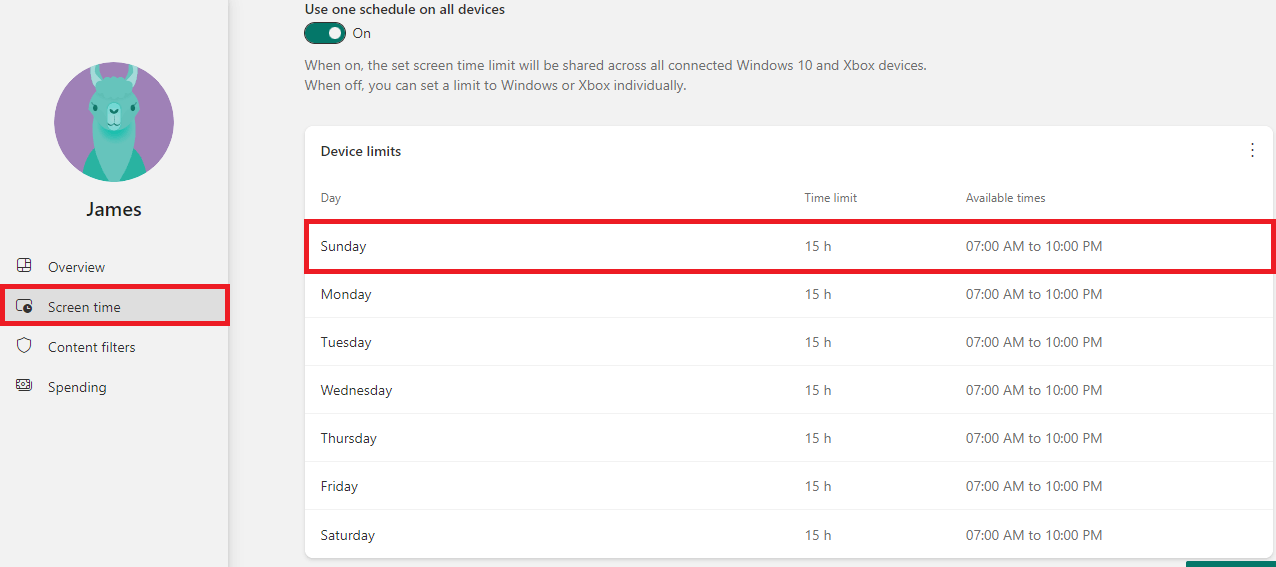The image size is (1276, 567).
Task: Go to Content filters section
Action: point(91,347)
